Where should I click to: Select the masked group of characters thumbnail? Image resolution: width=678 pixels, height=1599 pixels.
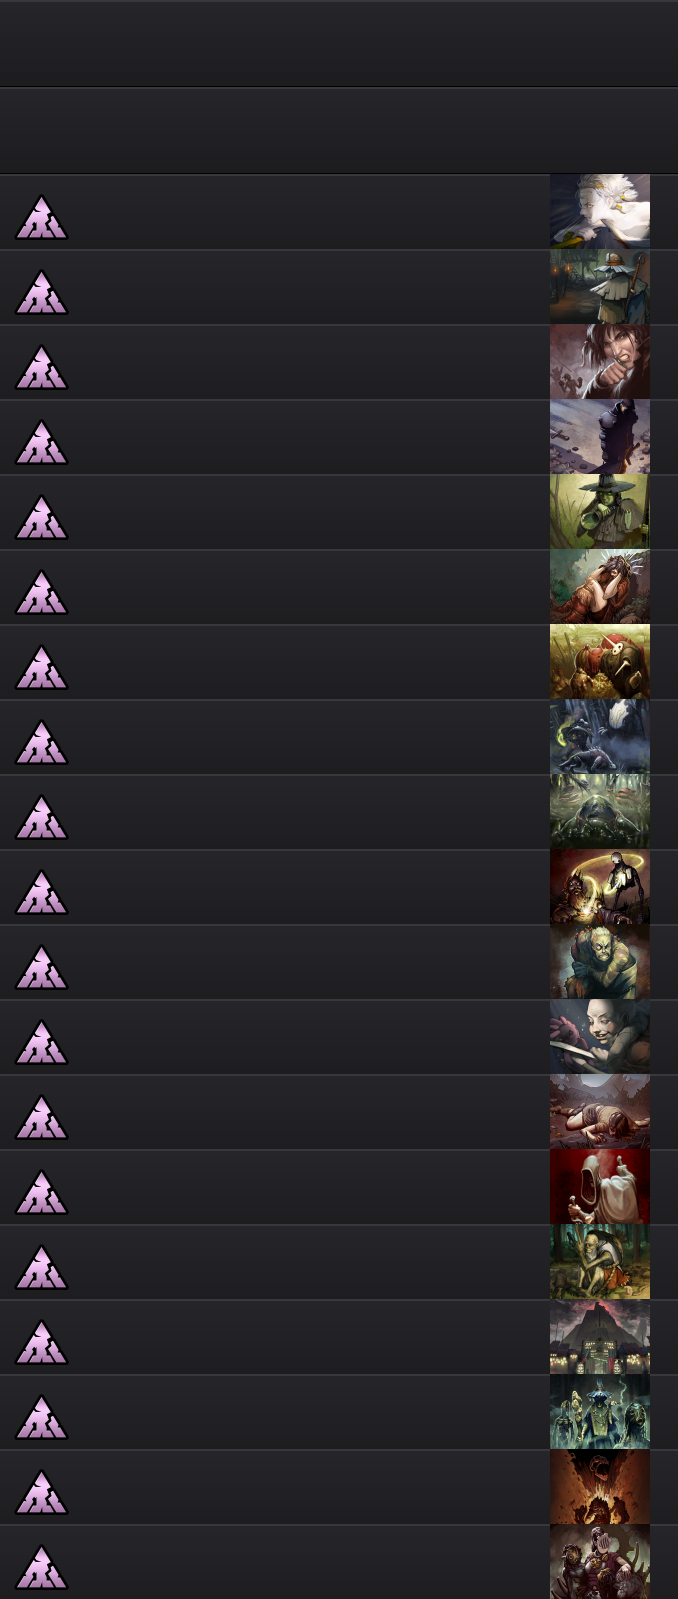coord(600,1562)
